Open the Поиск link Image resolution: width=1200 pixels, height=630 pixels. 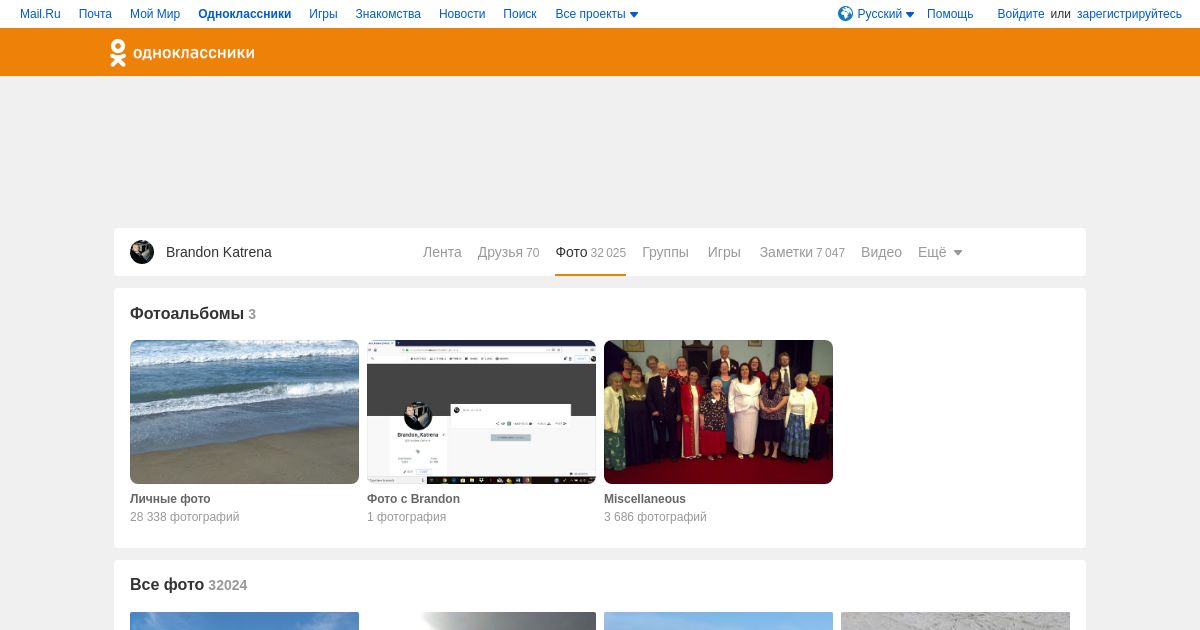(520, 14)
